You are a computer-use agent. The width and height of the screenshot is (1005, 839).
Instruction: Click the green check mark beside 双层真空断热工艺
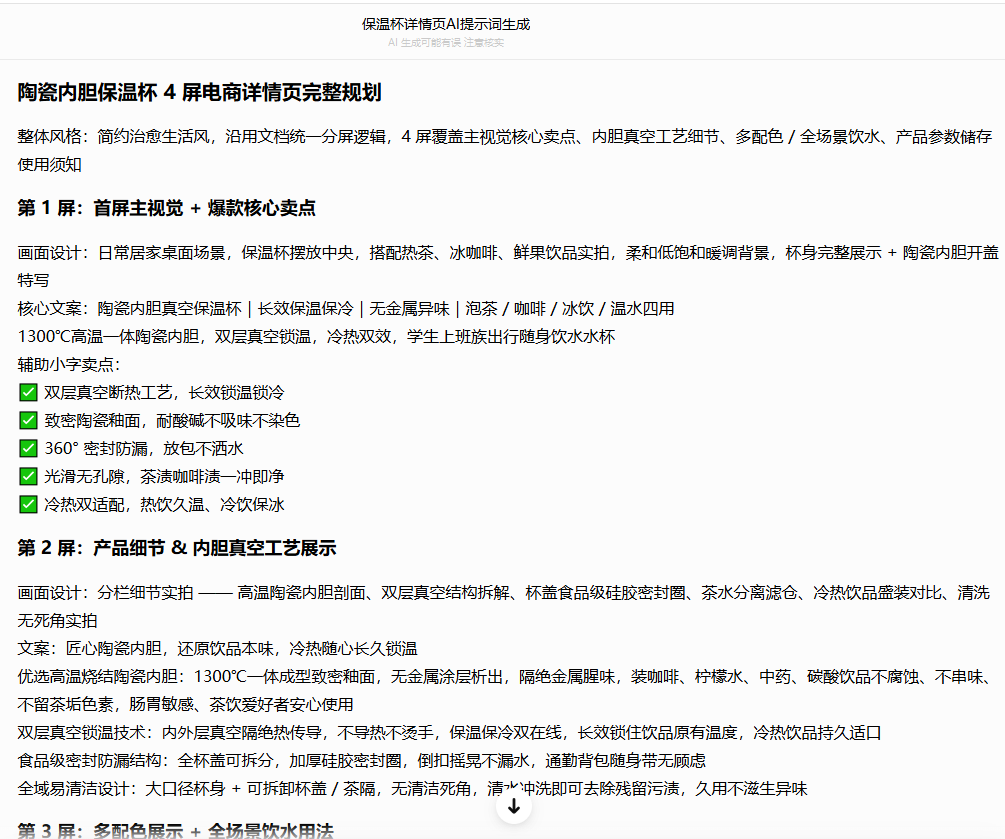click(x=28, y=392)
